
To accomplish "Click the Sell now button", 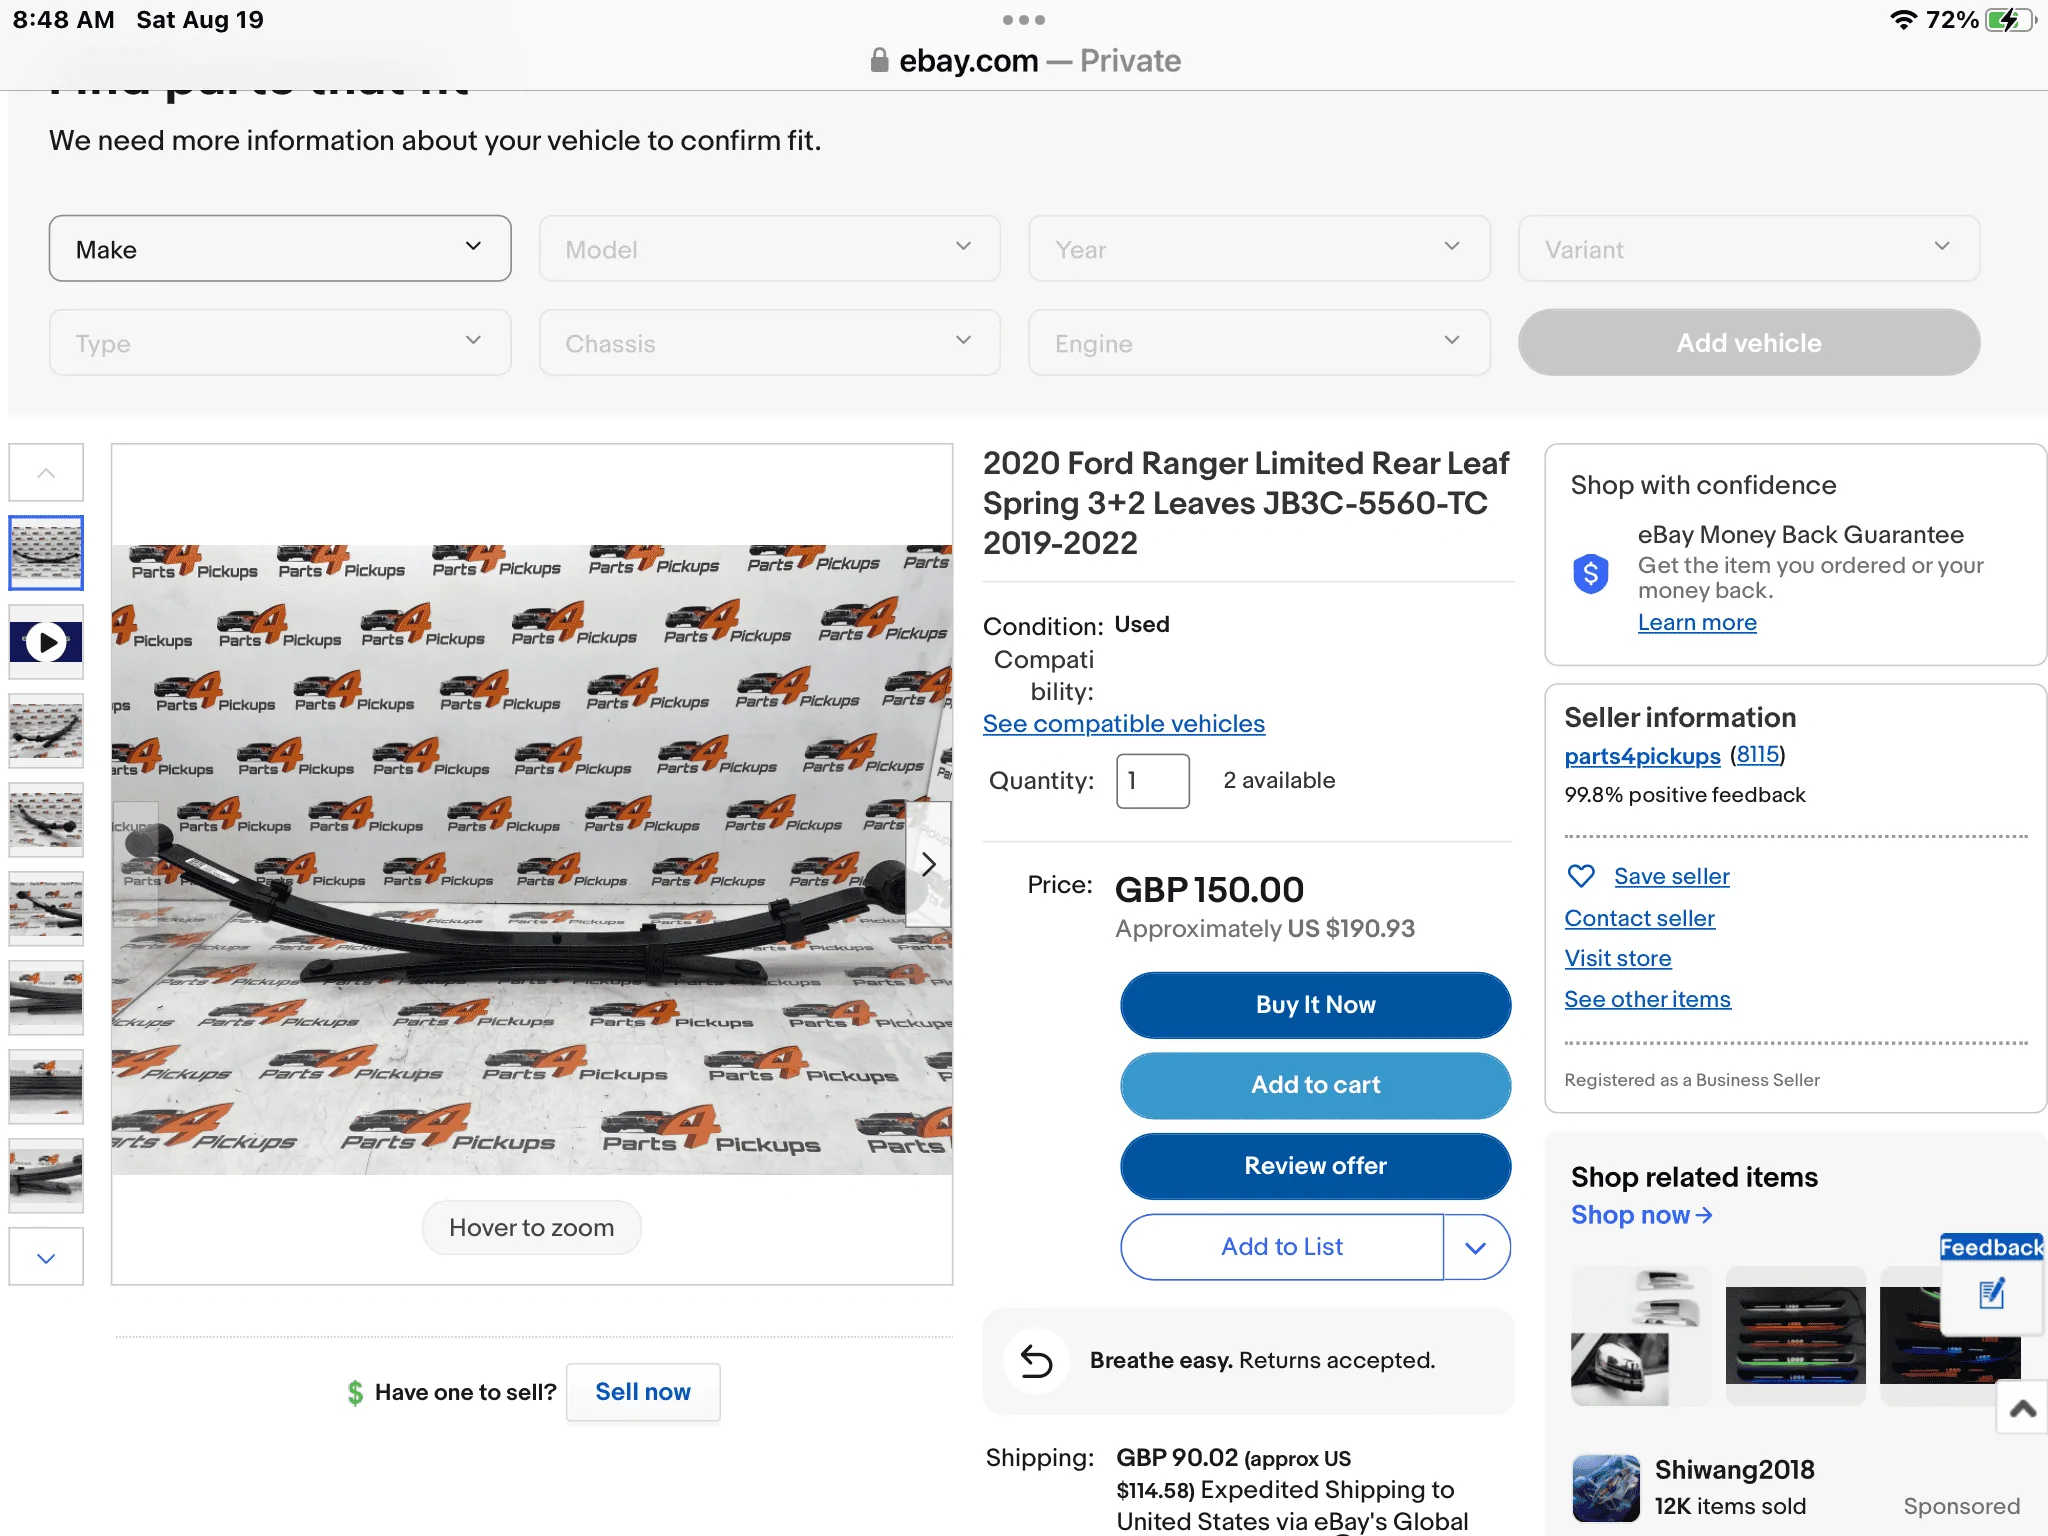I will [x=643, y=1392].
